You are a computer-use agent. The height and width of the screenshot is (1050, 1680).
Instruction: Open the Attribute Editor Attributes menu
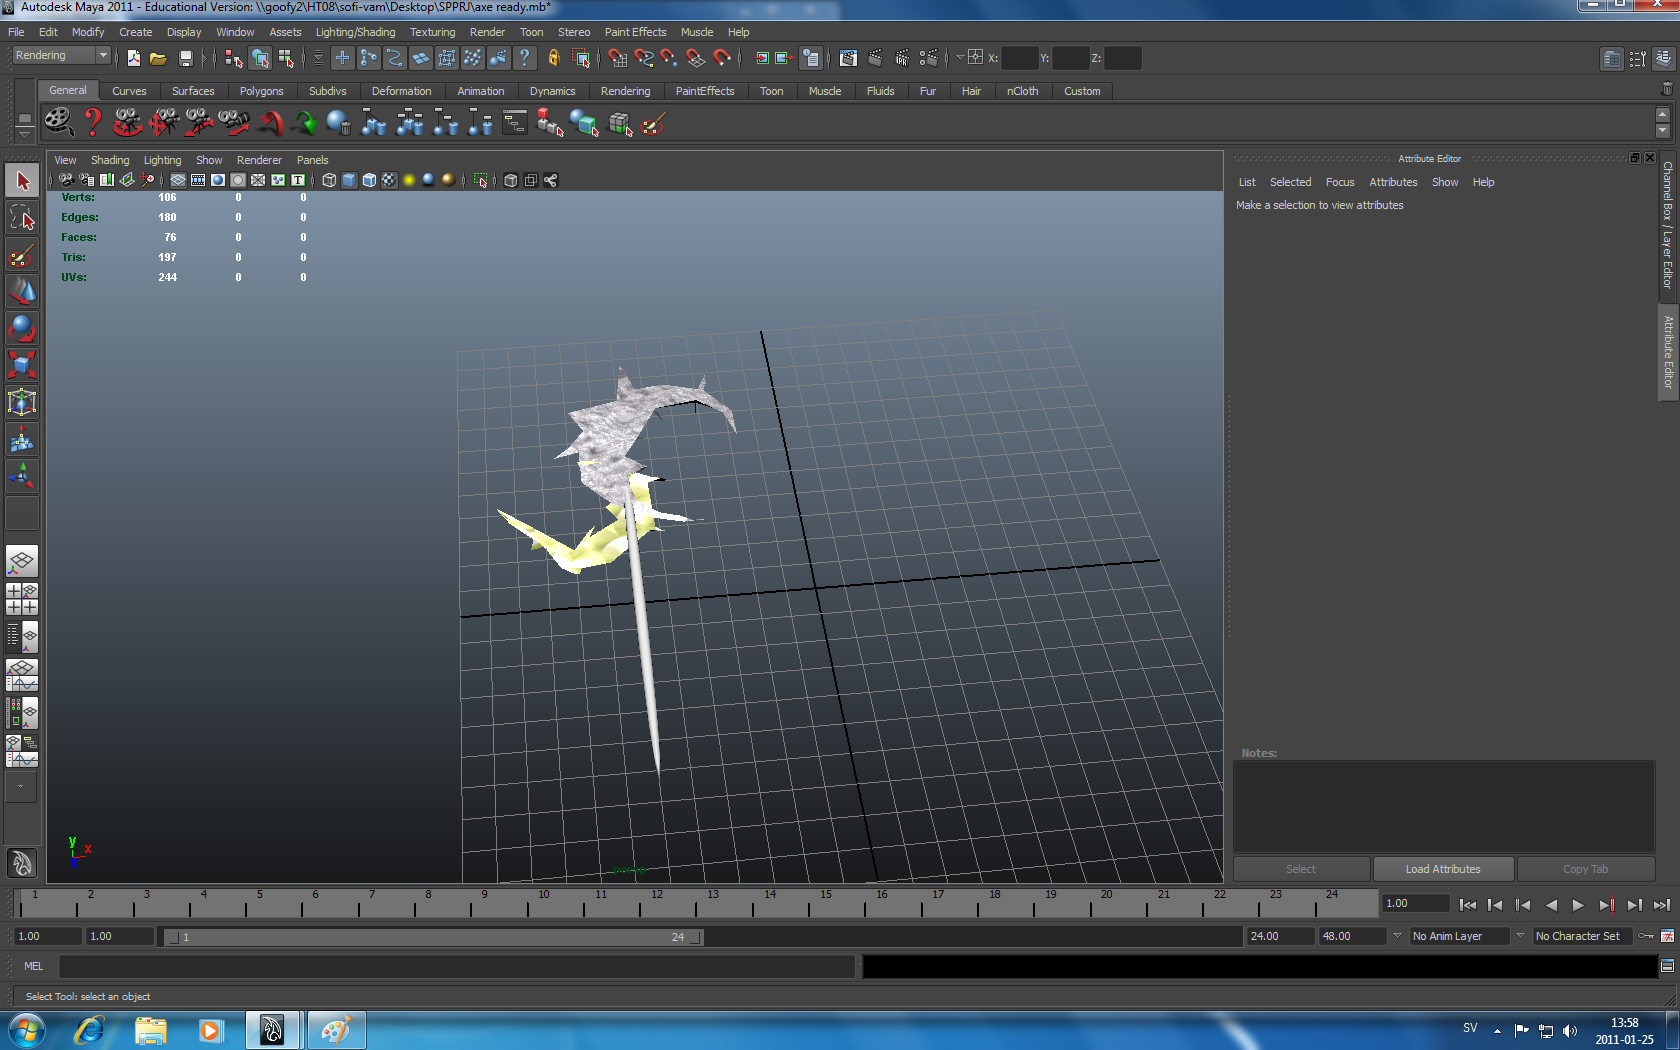pyautogui.click(x=1393, y=182)
